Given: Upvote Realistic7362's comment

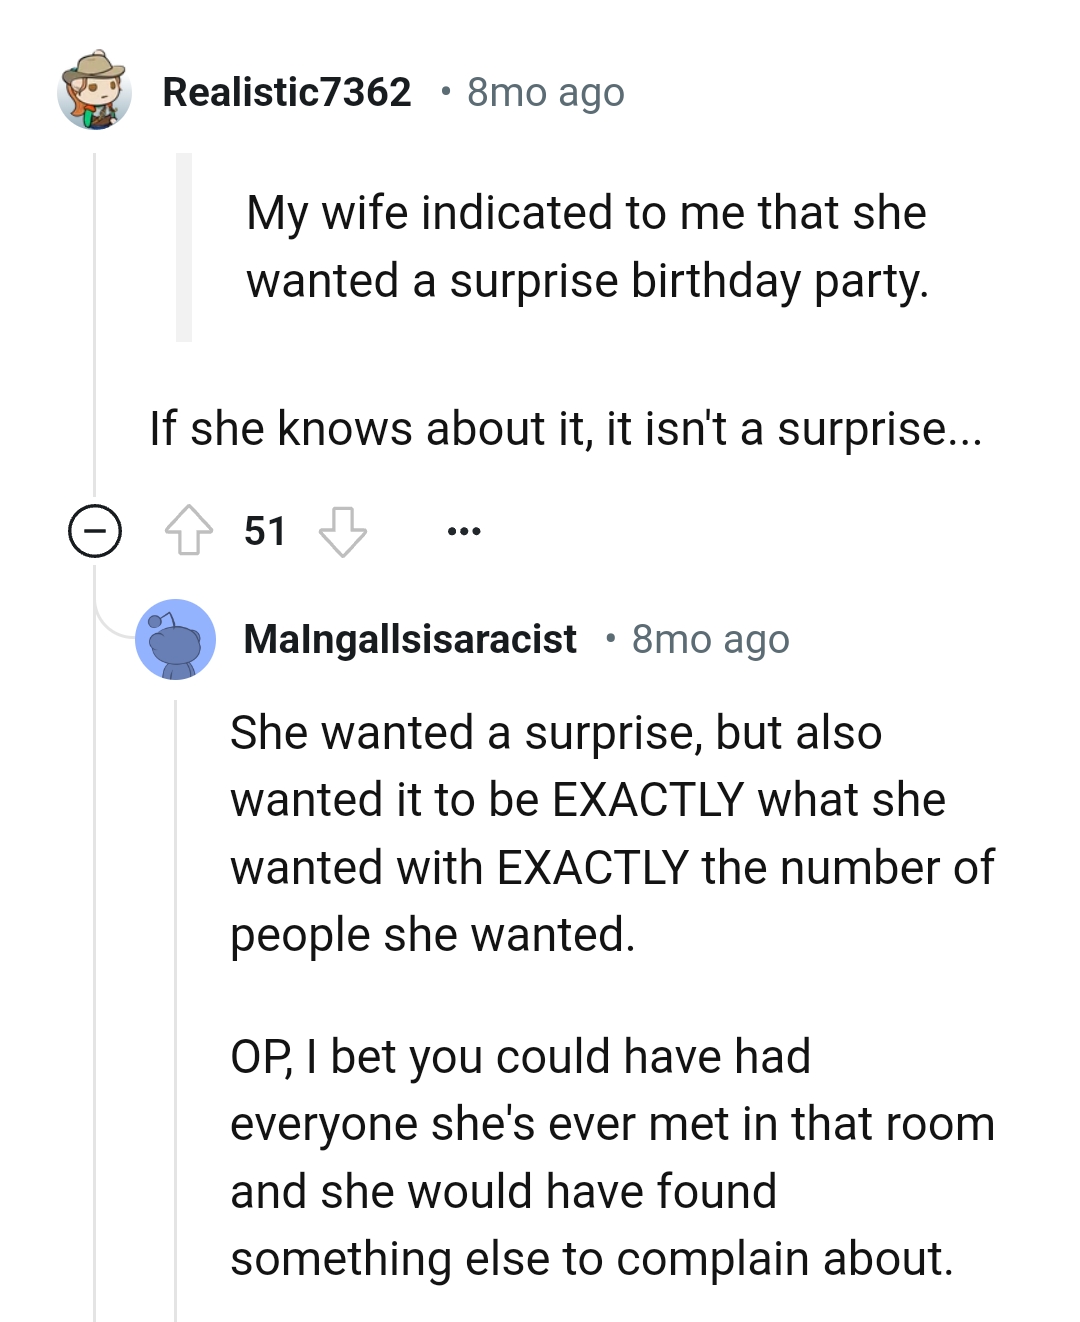Looking at the screenshot, I should [190, 530].
